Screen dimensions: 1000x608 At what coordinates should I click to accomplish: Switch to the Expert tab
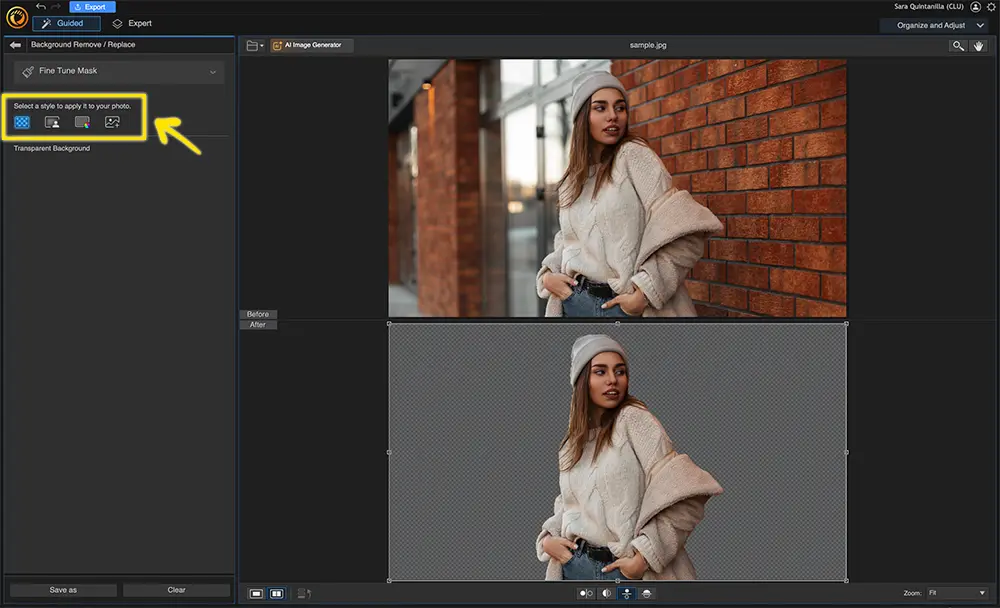tap(133, 23)
